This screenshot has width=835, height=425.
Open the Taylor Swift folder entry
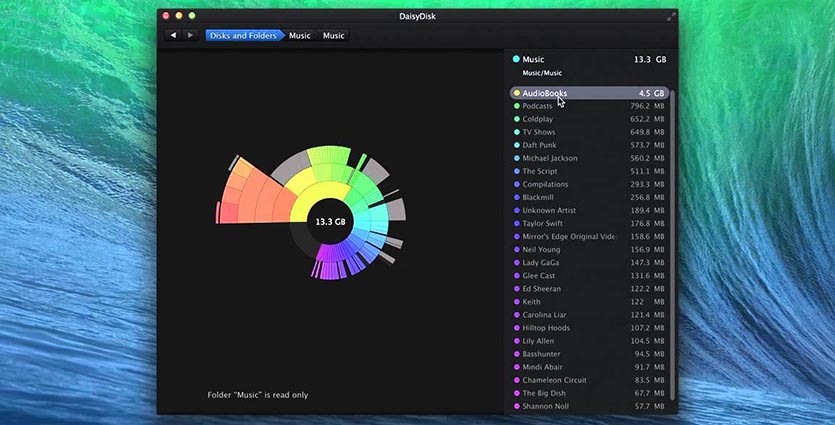(542, 223)
